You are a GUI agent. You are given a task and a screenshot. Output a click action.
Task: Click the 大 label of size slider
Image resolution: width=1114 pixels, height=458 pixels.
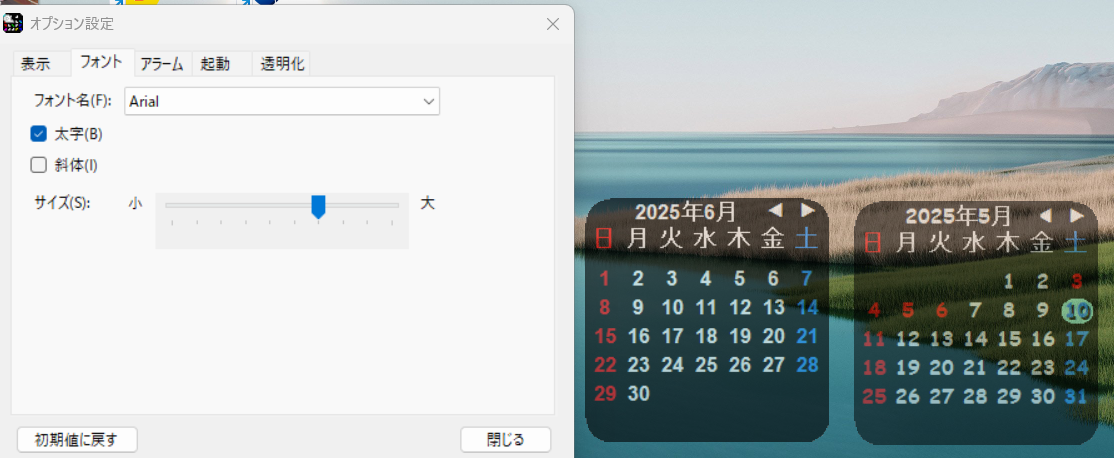[427, 203]
